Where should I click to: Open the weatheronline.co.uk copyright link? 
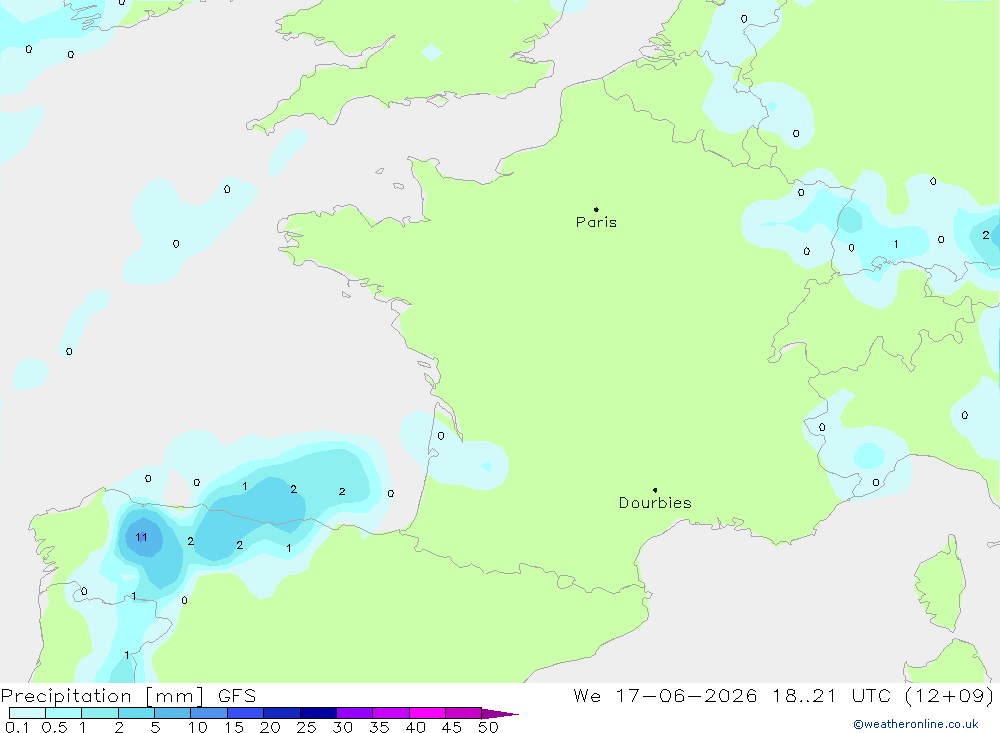916,724
